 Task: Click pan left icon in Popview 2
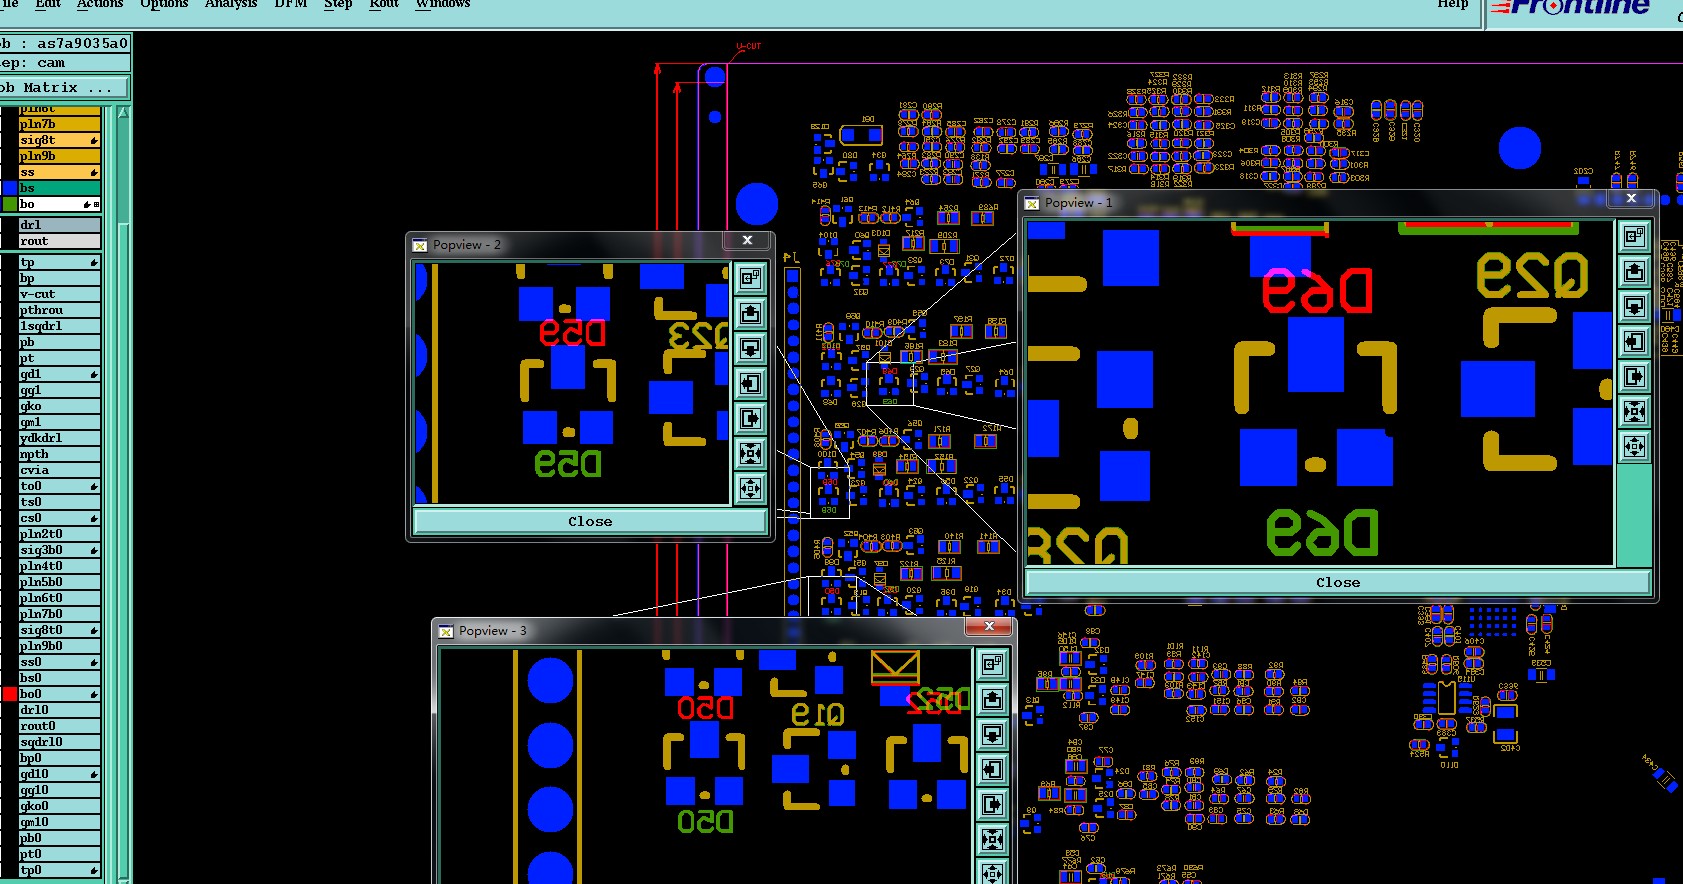pyautogui.click(x=750, y=383)
